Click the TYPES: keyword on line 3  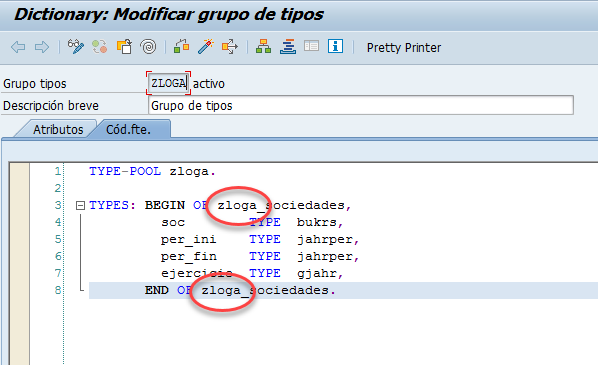pyautogui.click(x=113, y=205)
